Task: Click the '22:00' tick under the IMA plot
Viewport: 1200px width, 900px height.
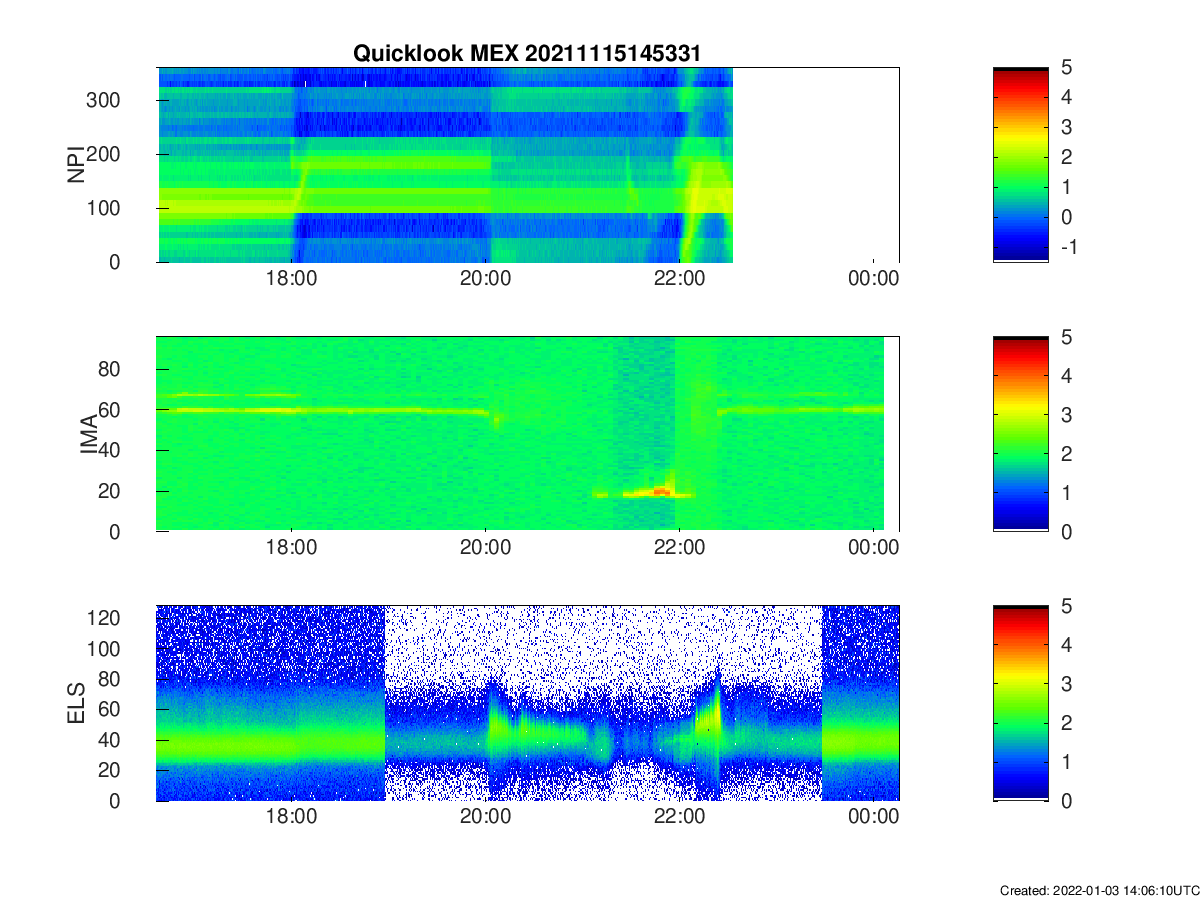Action: (x=679, y=548)
